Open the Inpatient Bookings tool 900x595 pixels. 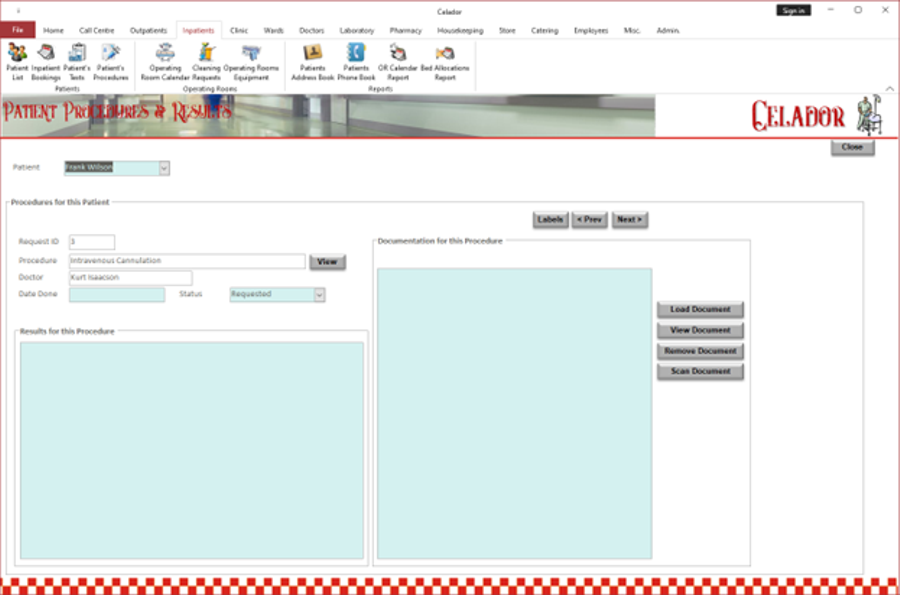(x=46, y=62)
